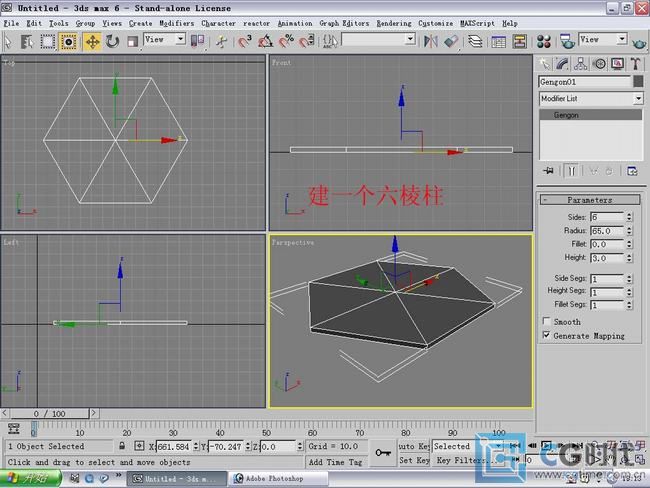The height and width of the screenshot is (488, 650).
Task: Toggle Percent Snap
Action: click(x=286, y=41)
